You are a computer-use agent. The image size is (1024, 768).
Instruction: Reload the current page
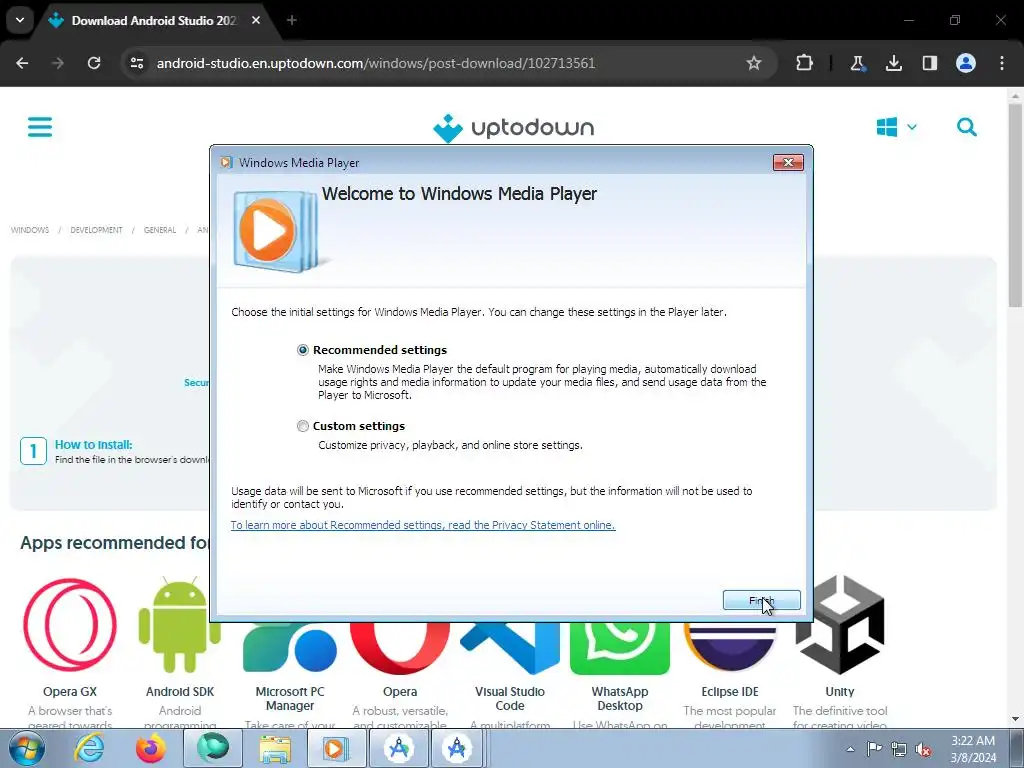point(94,63)
